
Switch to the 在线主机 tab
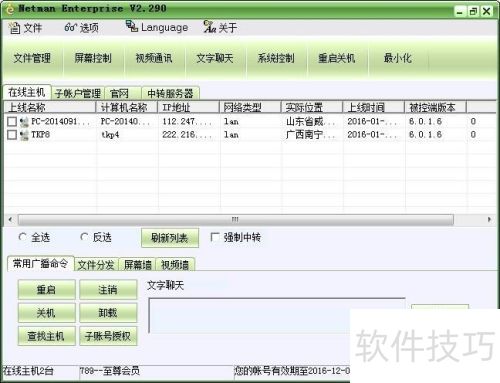click(x=27, y=92)
